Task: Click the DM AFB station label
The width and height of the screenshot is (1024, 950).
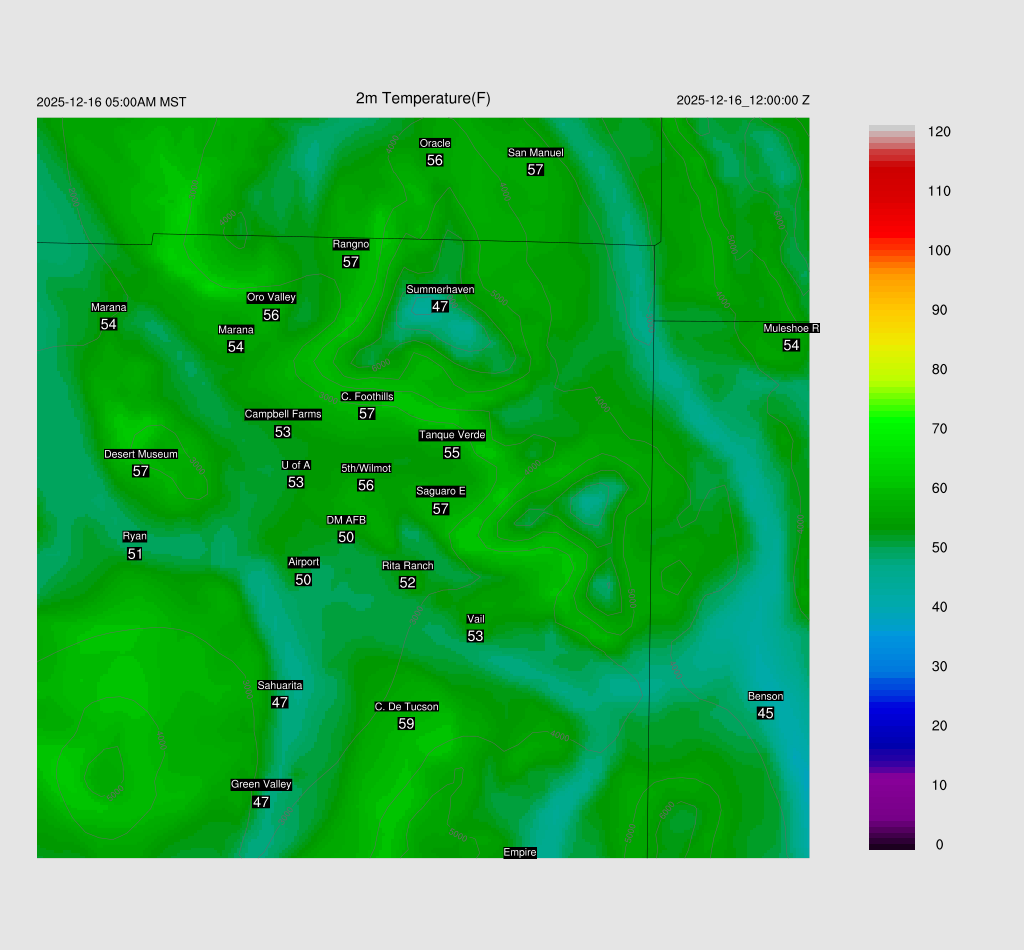Action: click(346, 520)
